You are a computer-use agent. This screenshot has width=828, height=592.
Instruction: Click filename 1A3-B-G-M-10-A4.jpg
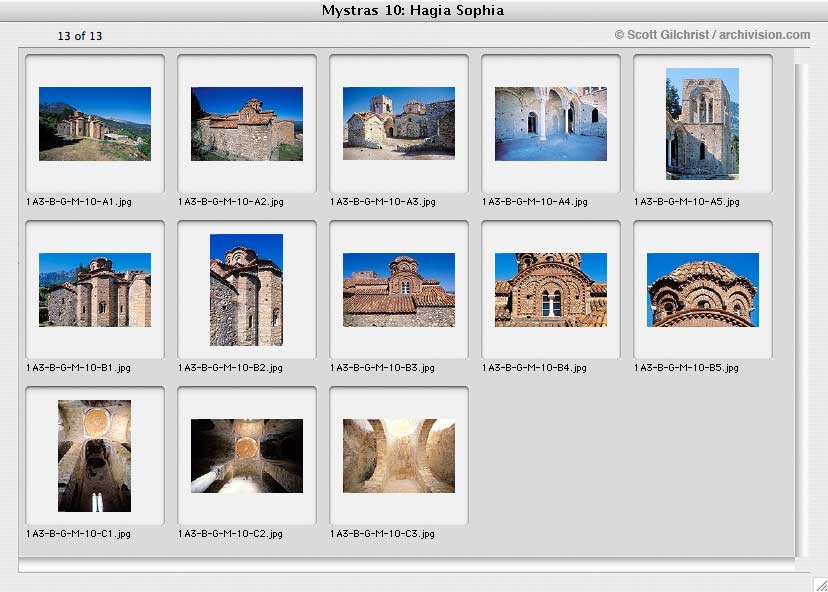click(535, 202)
